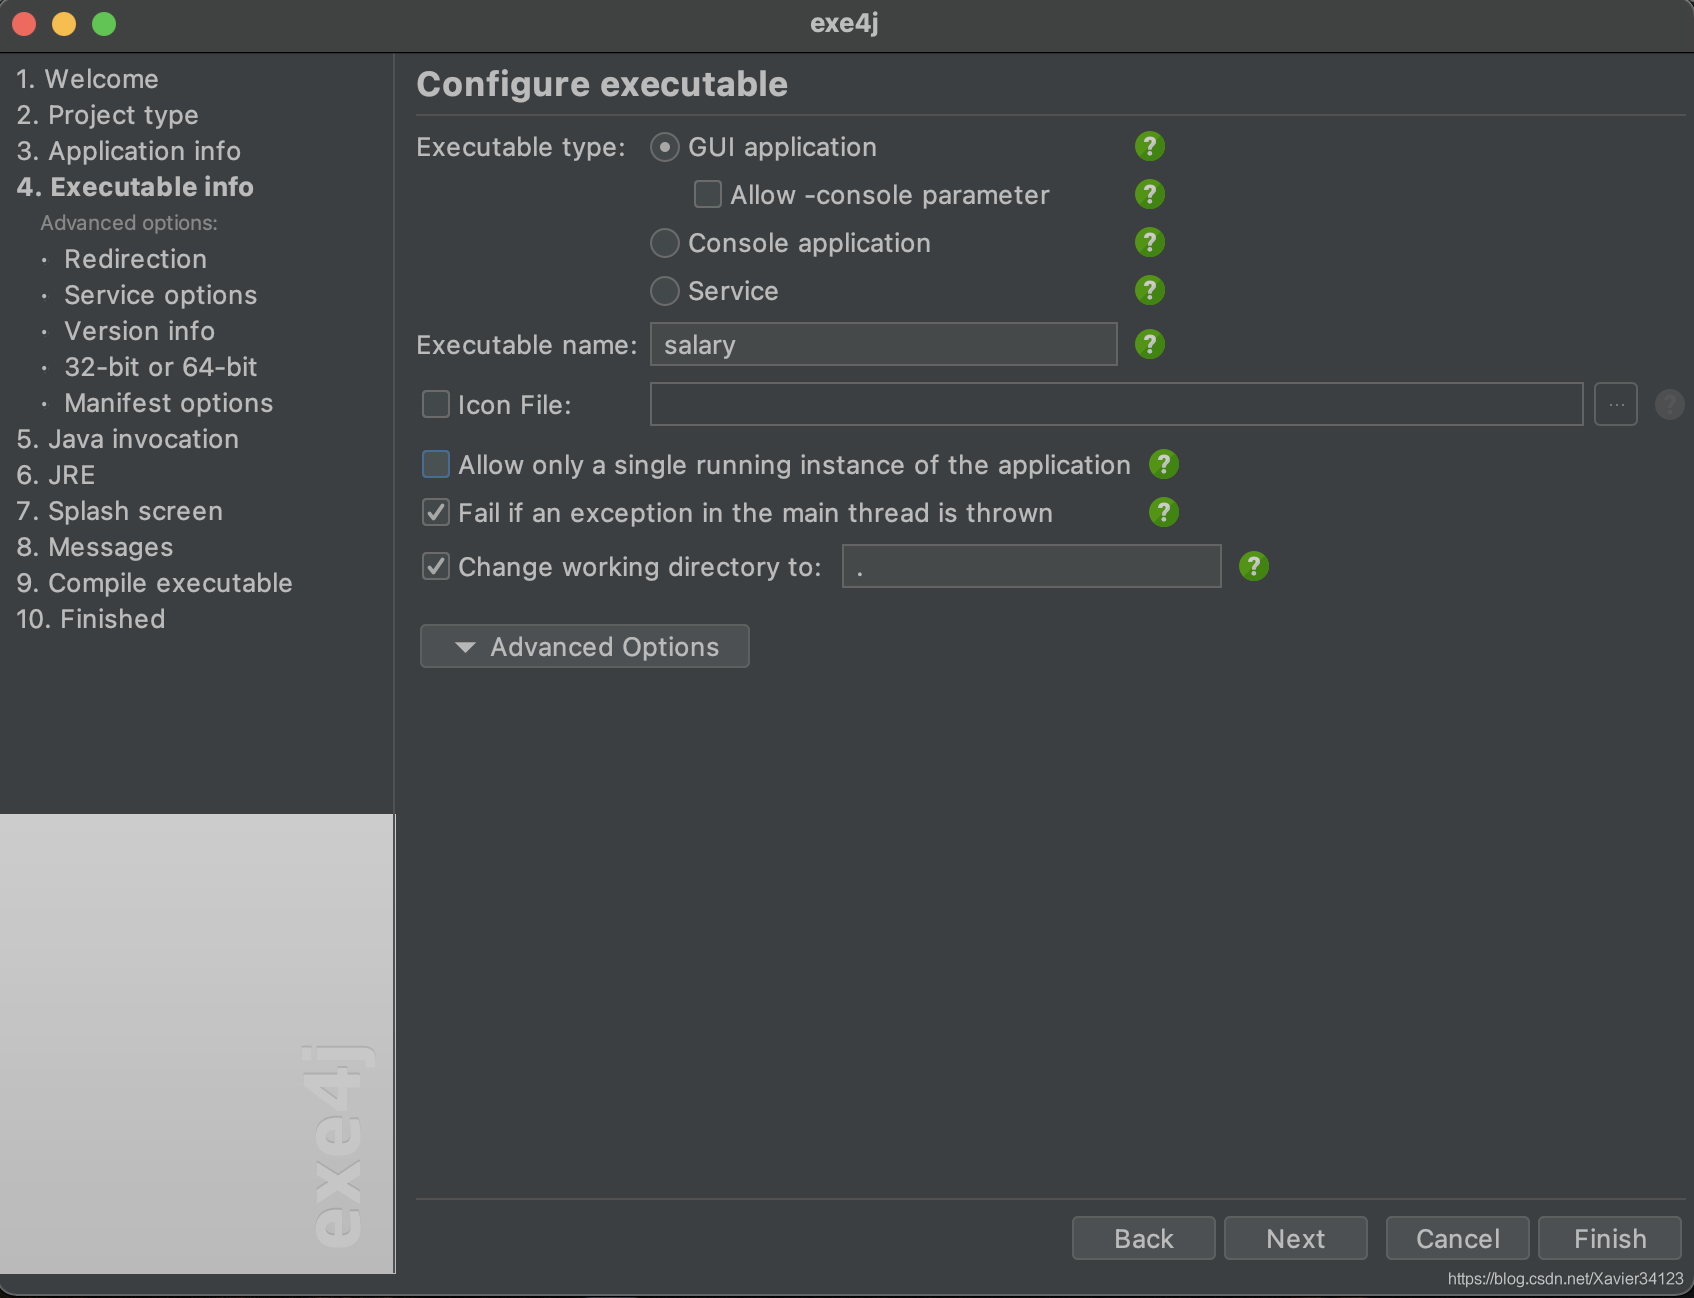Open Version info page
Viewport: 1694px width, 1298px height.
coord(140,331)
